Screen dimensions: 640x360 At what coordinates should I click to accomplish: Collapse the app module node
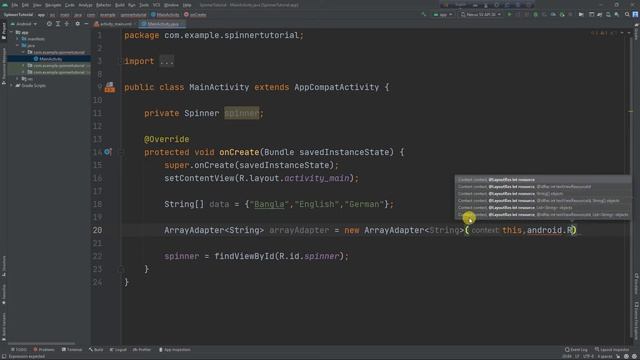[12, 32]
